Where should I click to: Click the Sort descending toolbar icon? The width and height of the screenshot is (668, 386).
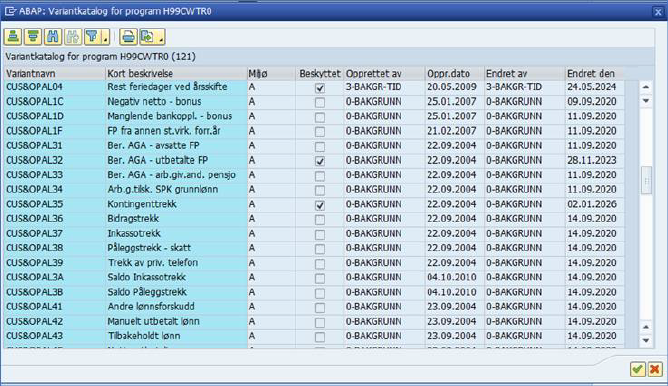coord(33,37)
